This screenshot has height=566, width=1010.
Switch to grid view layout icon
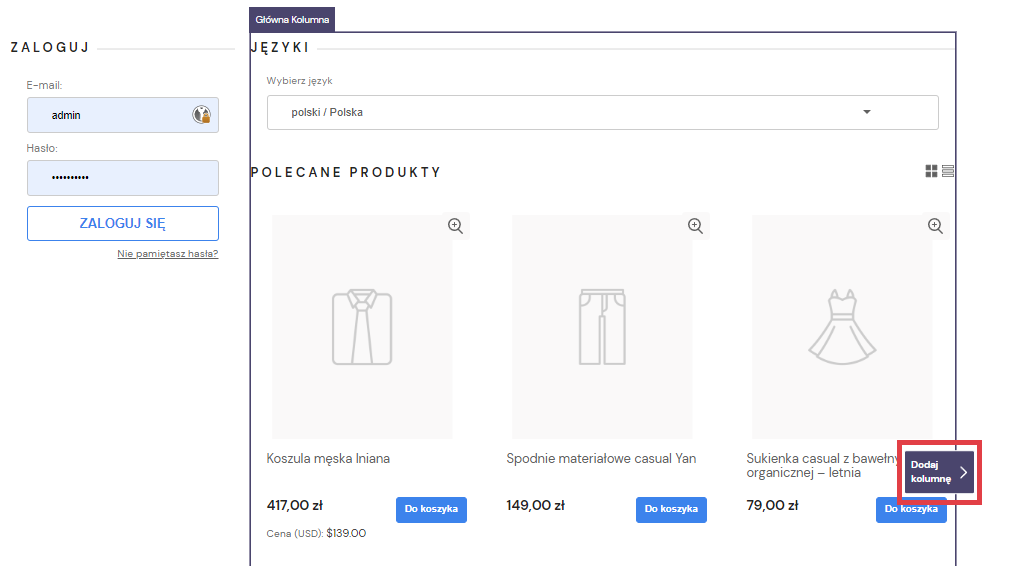click(x=931, y=171)
